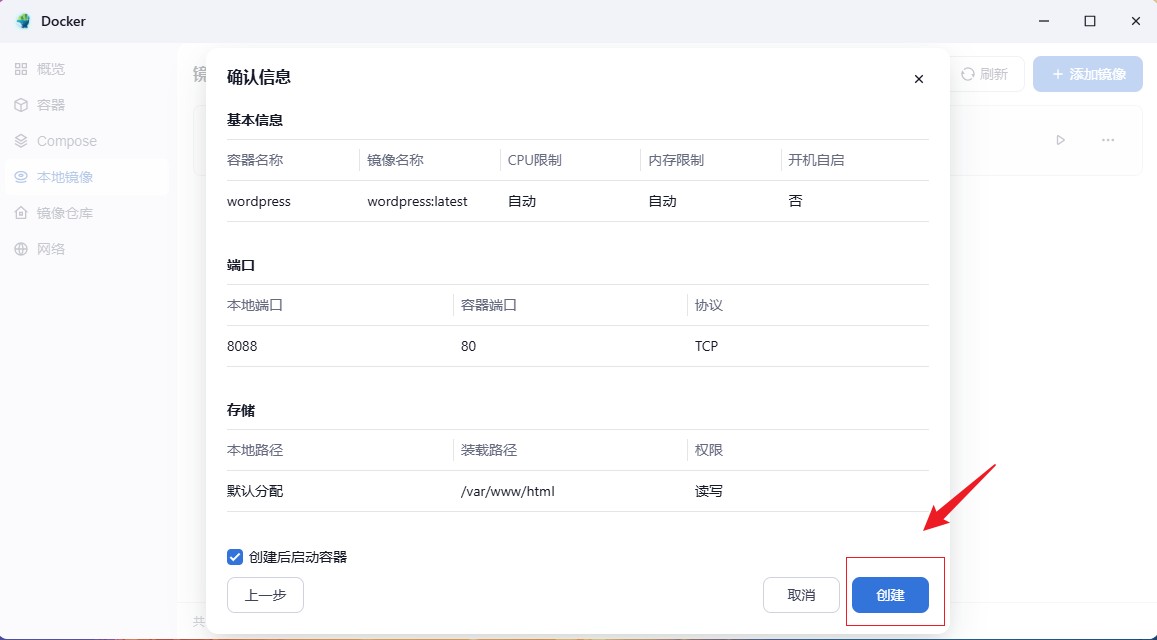Uncheck 创建后启动容器 checkbox

coord(235,557)
